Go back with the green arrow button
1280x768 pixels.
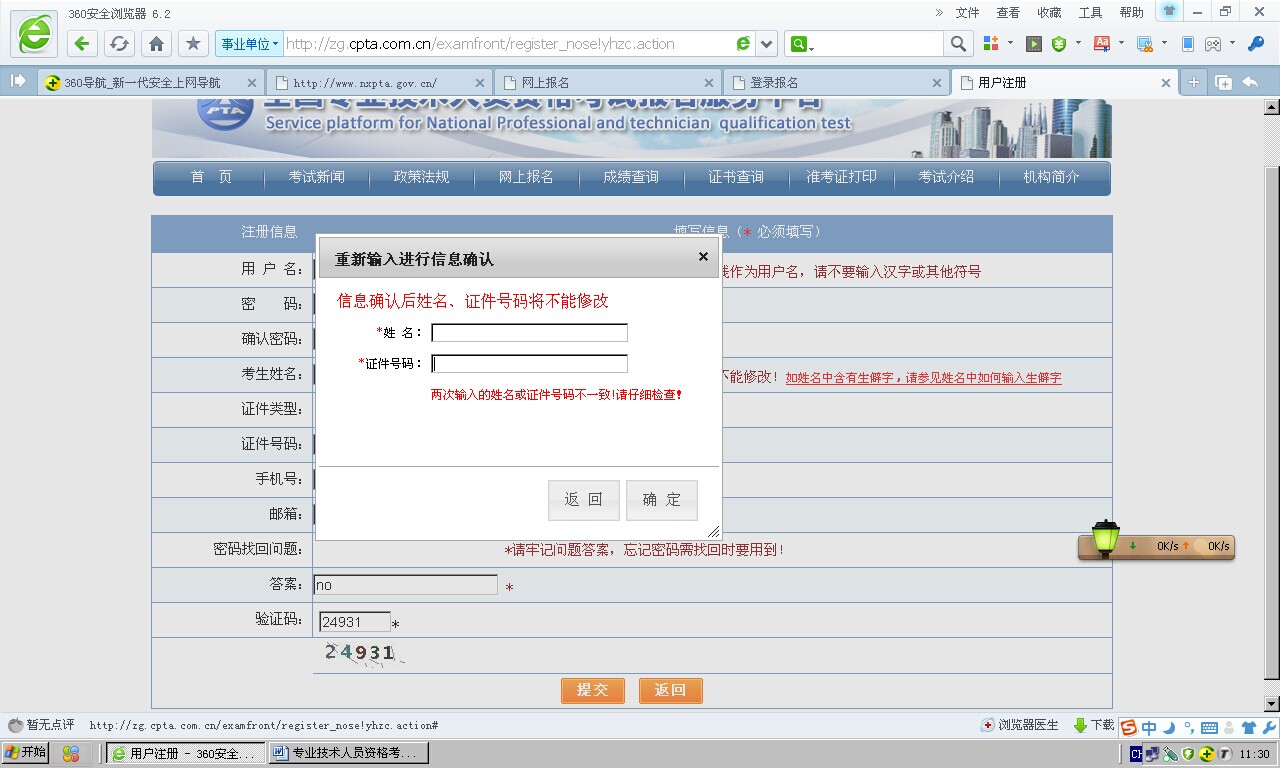pyautogui.click(x=82, y=44)
